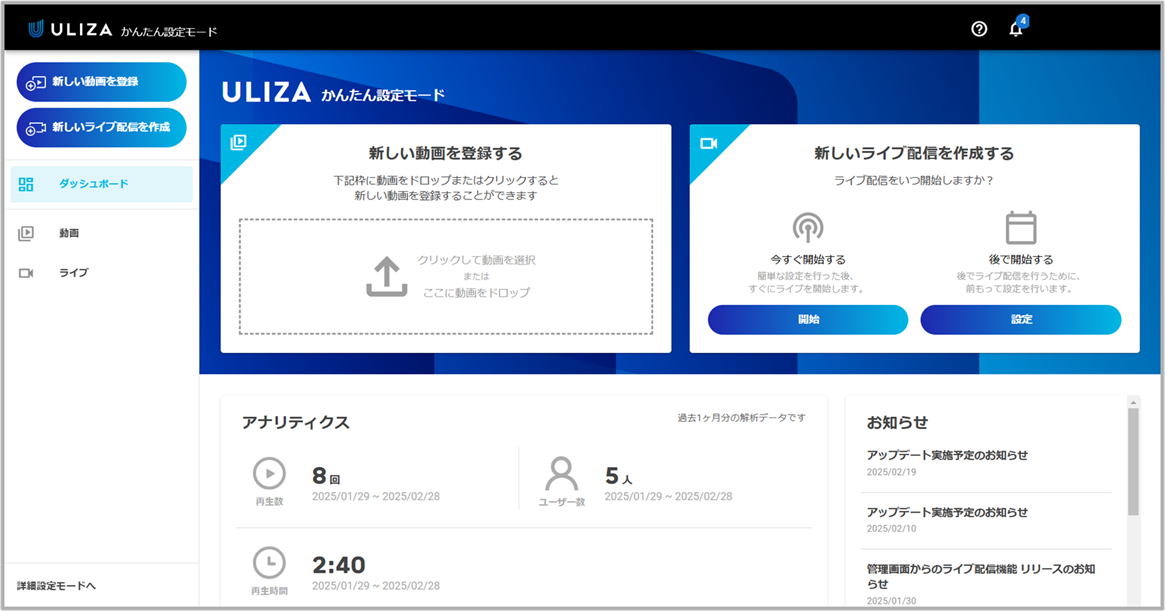This screenshot has width=1165, height=611.
Task: Click the user silhouette icon ユーザー数
Action: pos(562,473)
